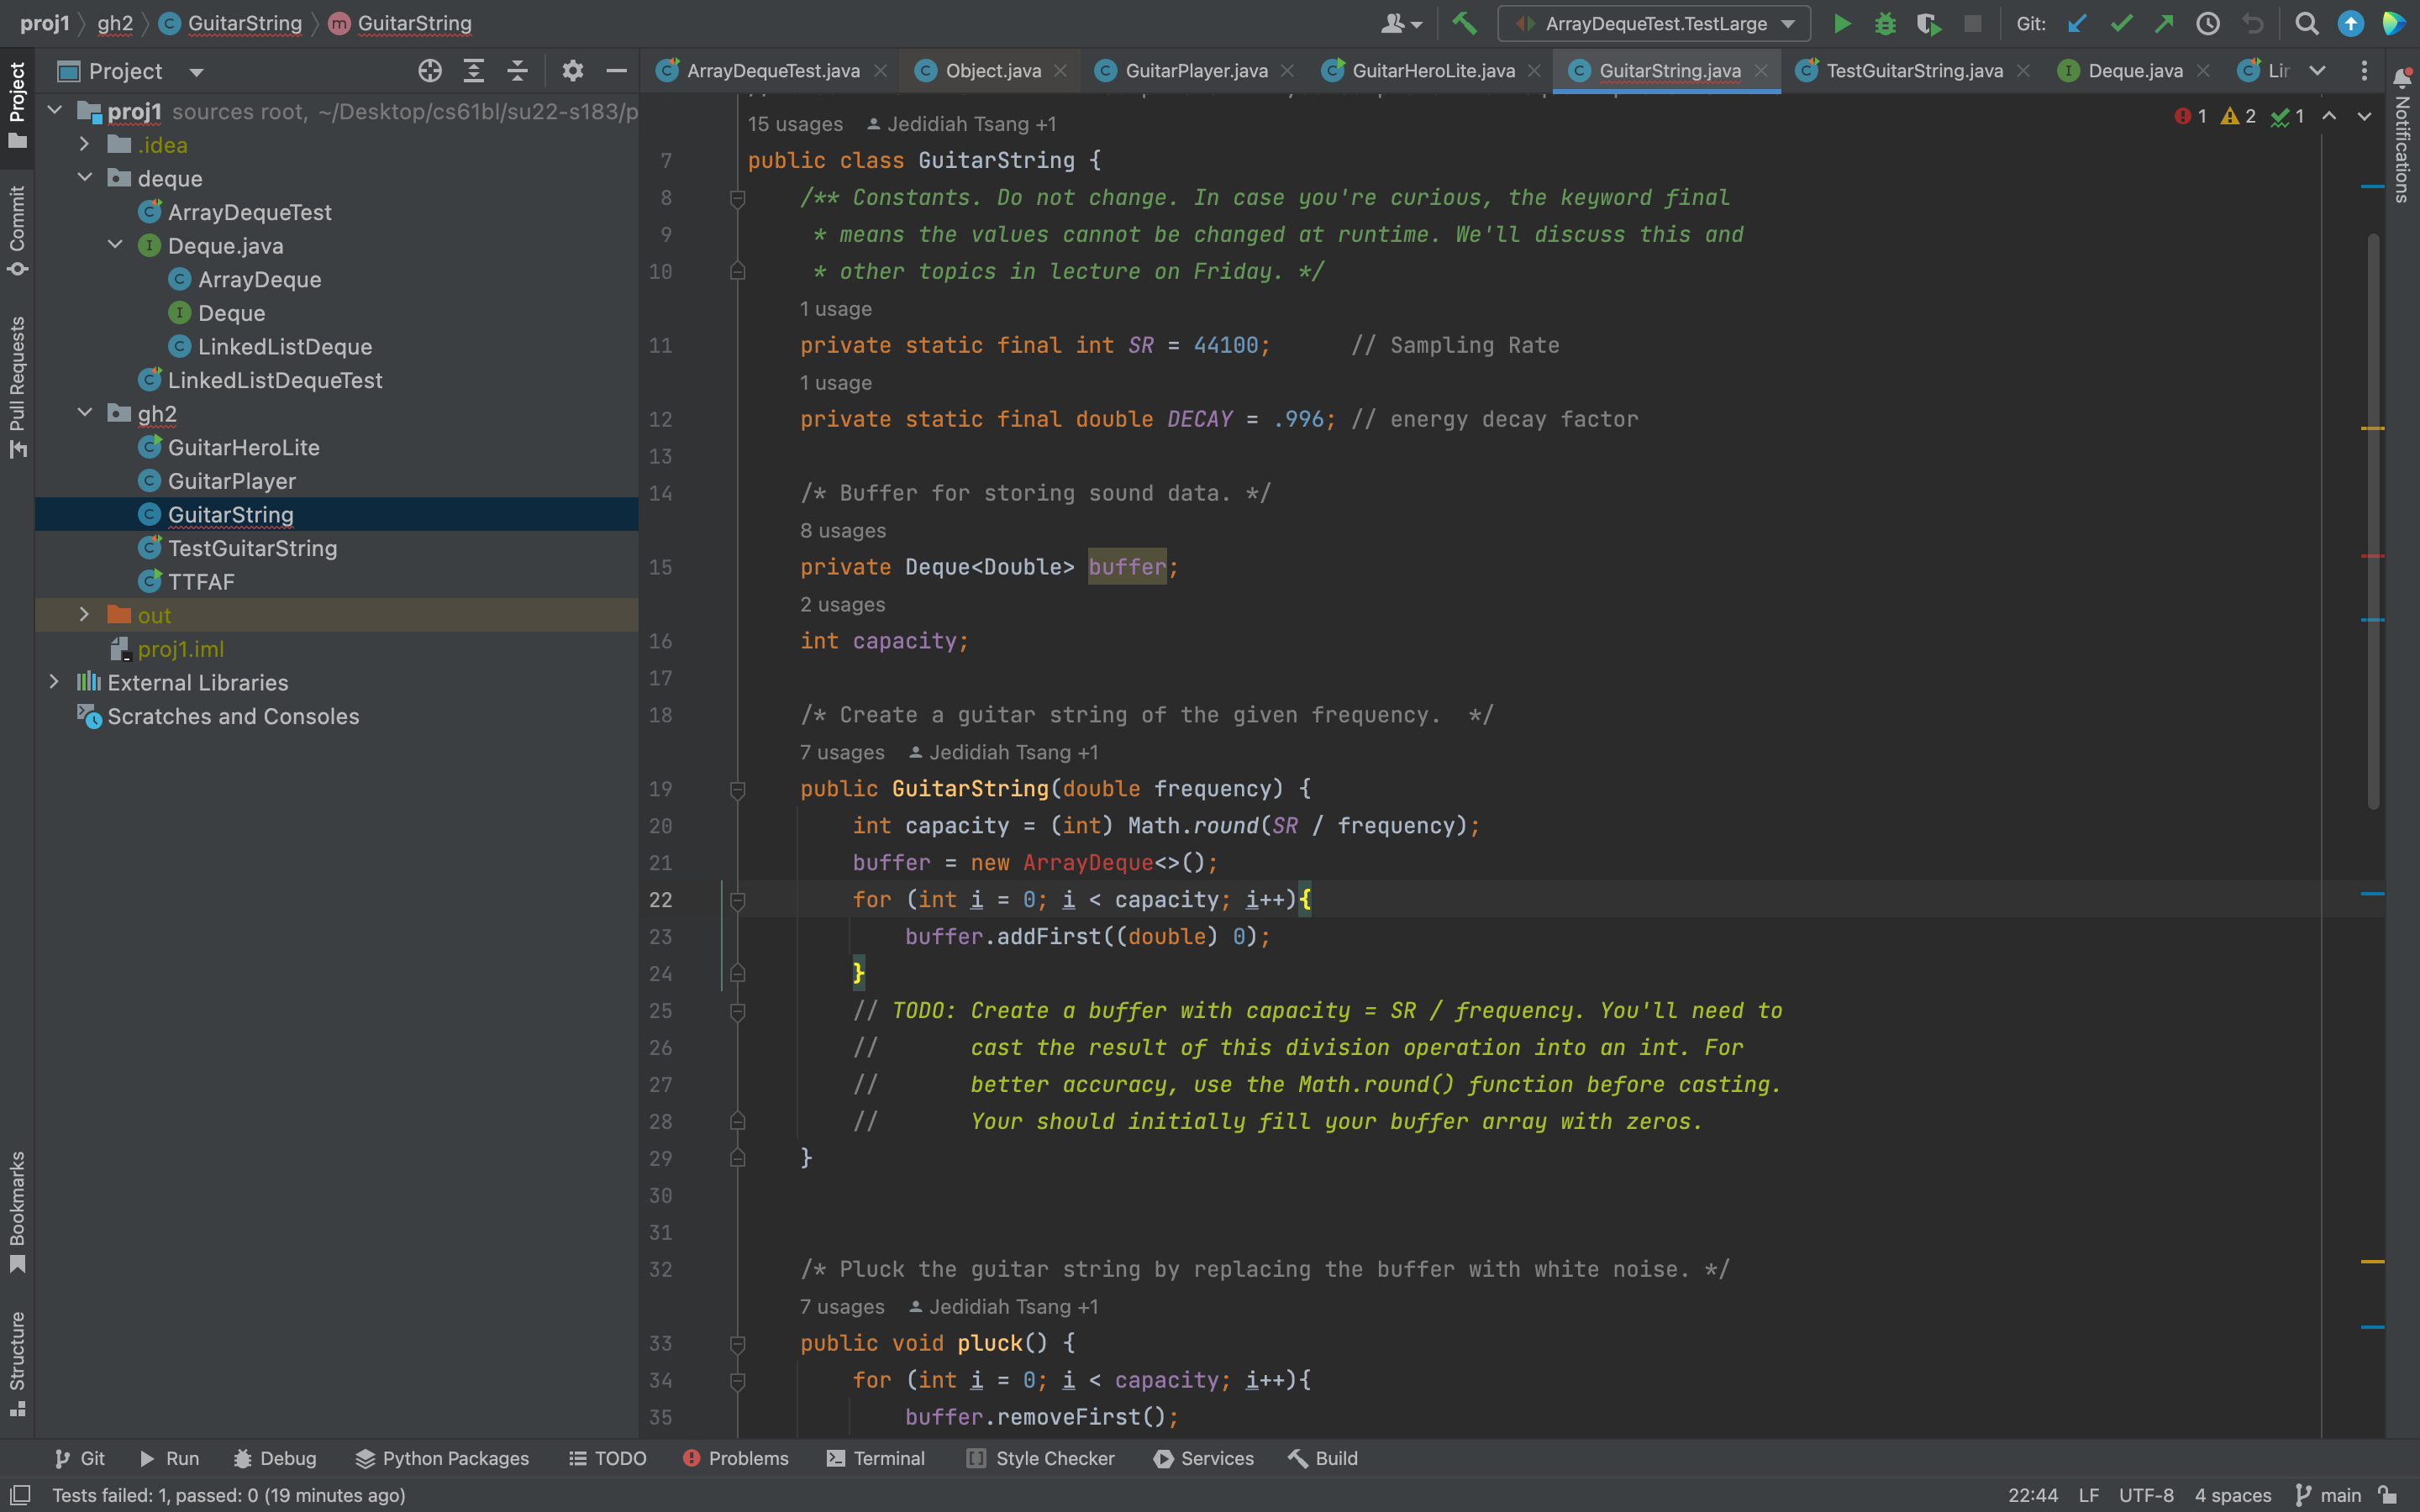2420x1512 pixels.
Task: Toggle the Commit tool window
Action: point(17,230)
